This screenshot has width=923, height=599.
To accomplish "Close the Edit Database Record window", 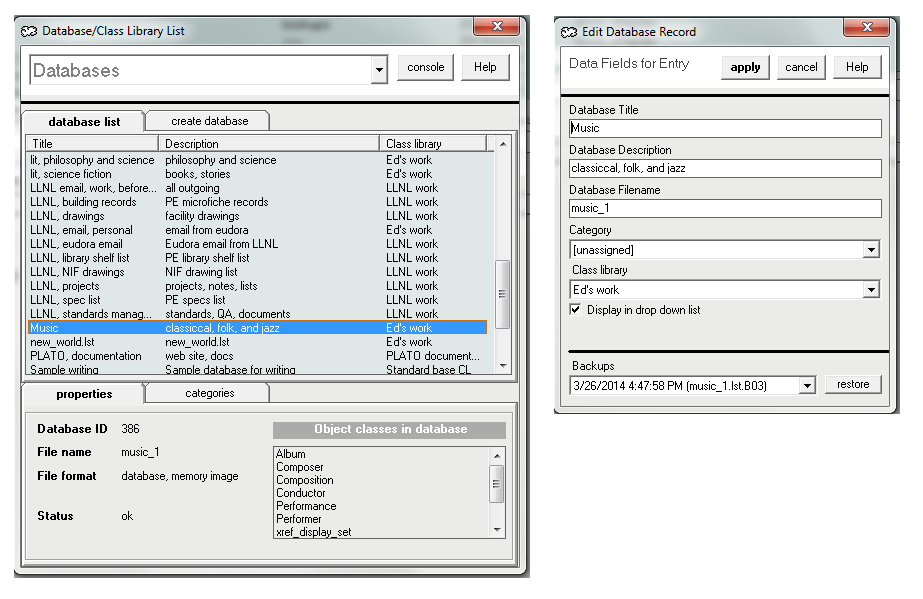I will click(865, 27).
